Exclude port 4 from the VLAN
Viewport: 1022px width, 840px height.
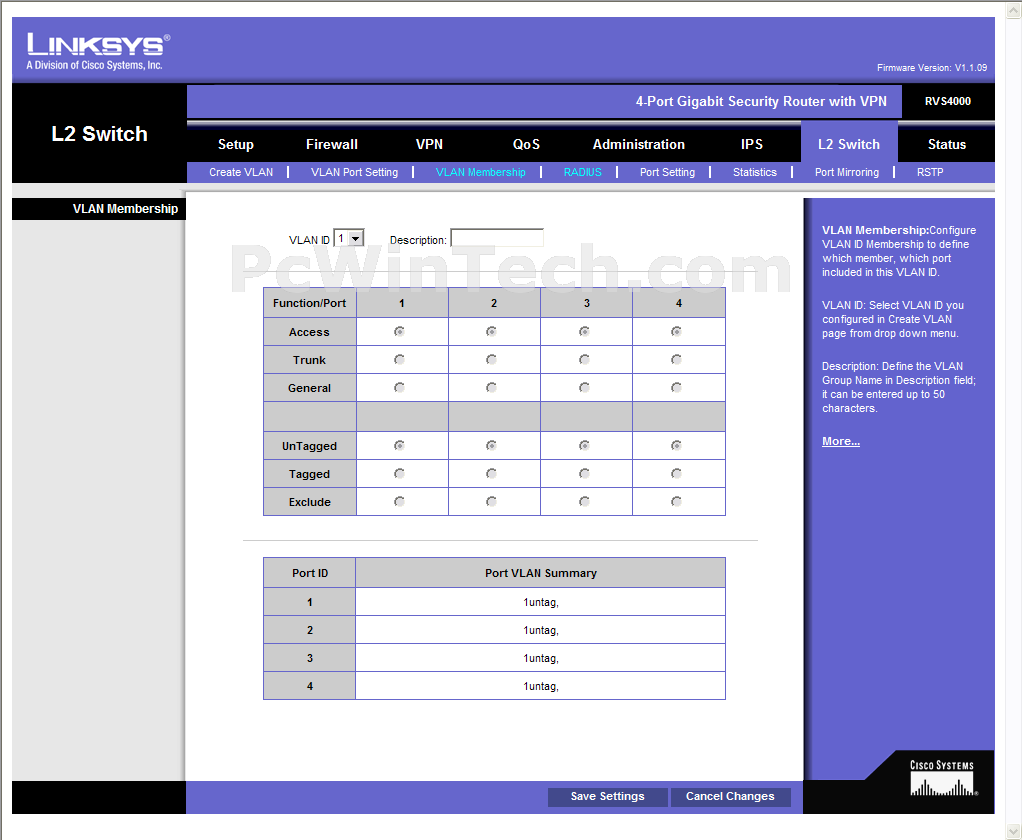click(x=677, y=502)
